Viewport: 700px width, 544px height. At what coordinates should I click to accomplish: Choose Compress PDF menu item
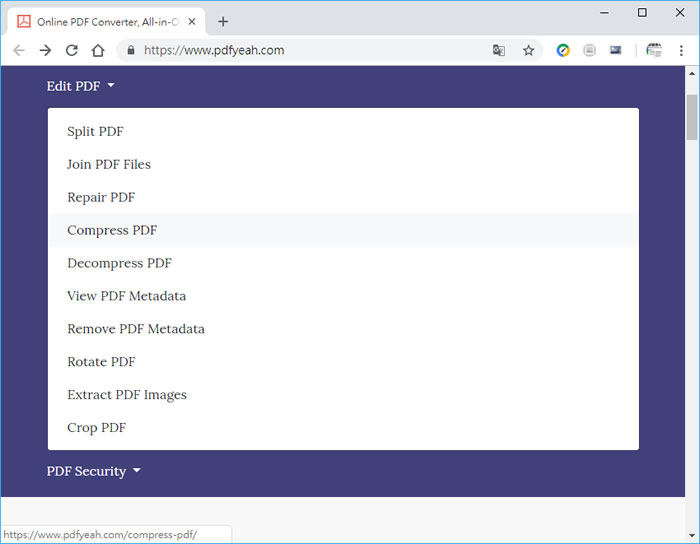112,230
